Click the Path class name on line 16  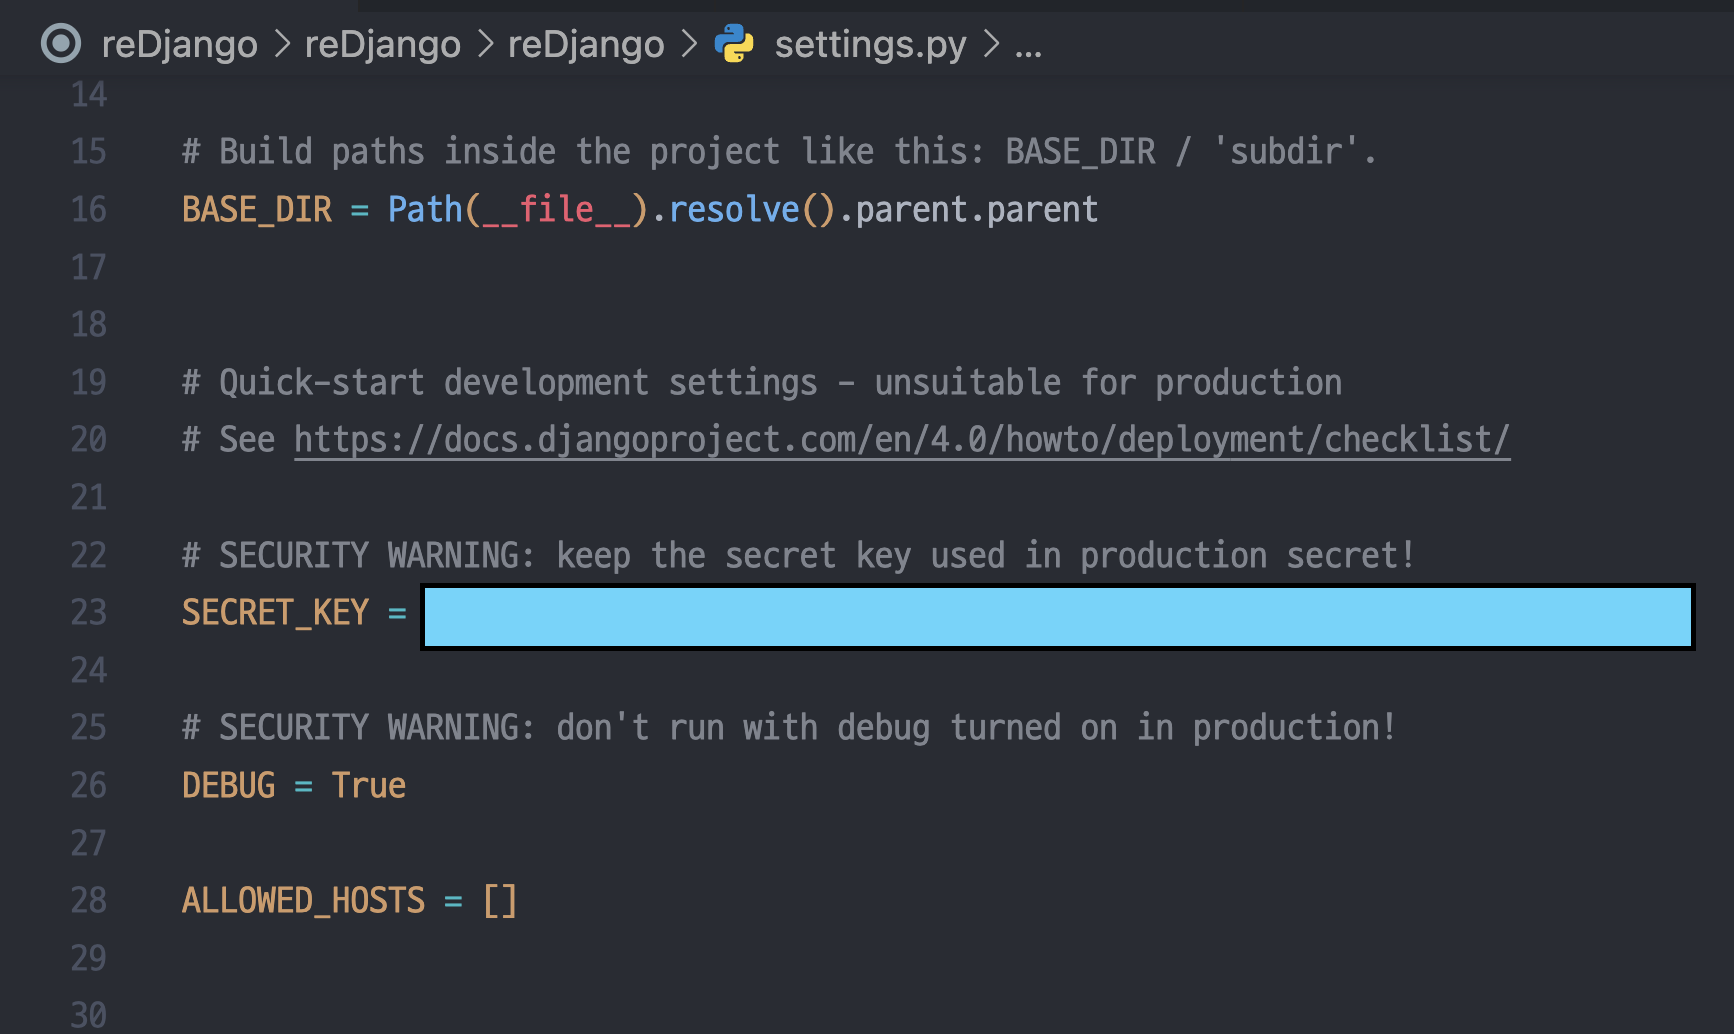(x=425, y=210)
